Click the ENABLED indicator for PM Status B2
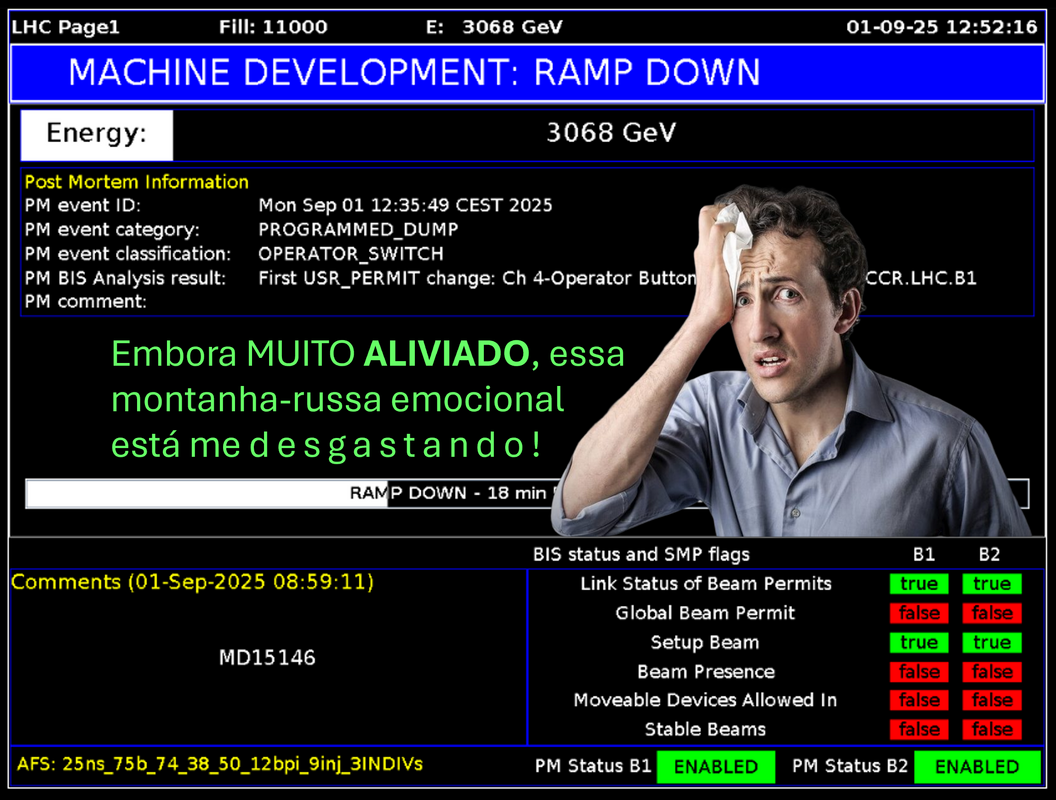 (977, 767)
